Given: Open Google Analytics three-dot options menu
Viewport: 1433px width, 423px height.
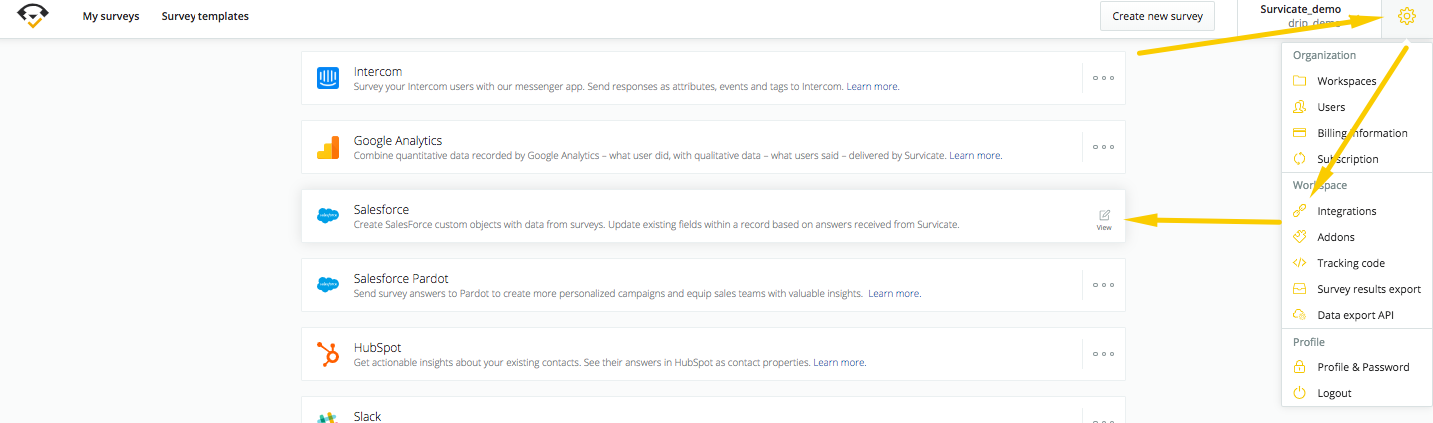Looking at the screenshot, I should tap(1104, 147).
